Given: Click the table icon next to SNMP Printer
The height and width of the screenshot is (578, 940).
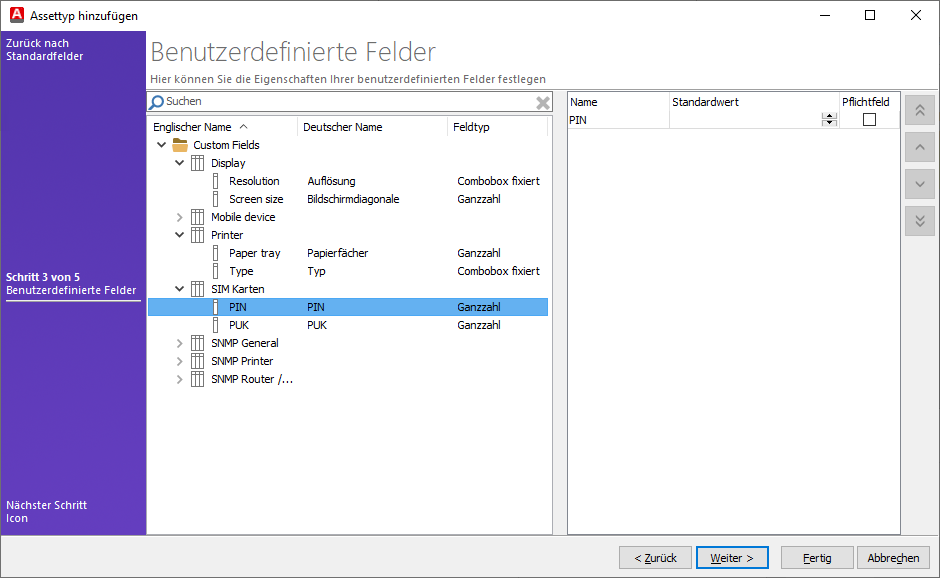Looking at the screenshot, I should [x=198, y=361].
